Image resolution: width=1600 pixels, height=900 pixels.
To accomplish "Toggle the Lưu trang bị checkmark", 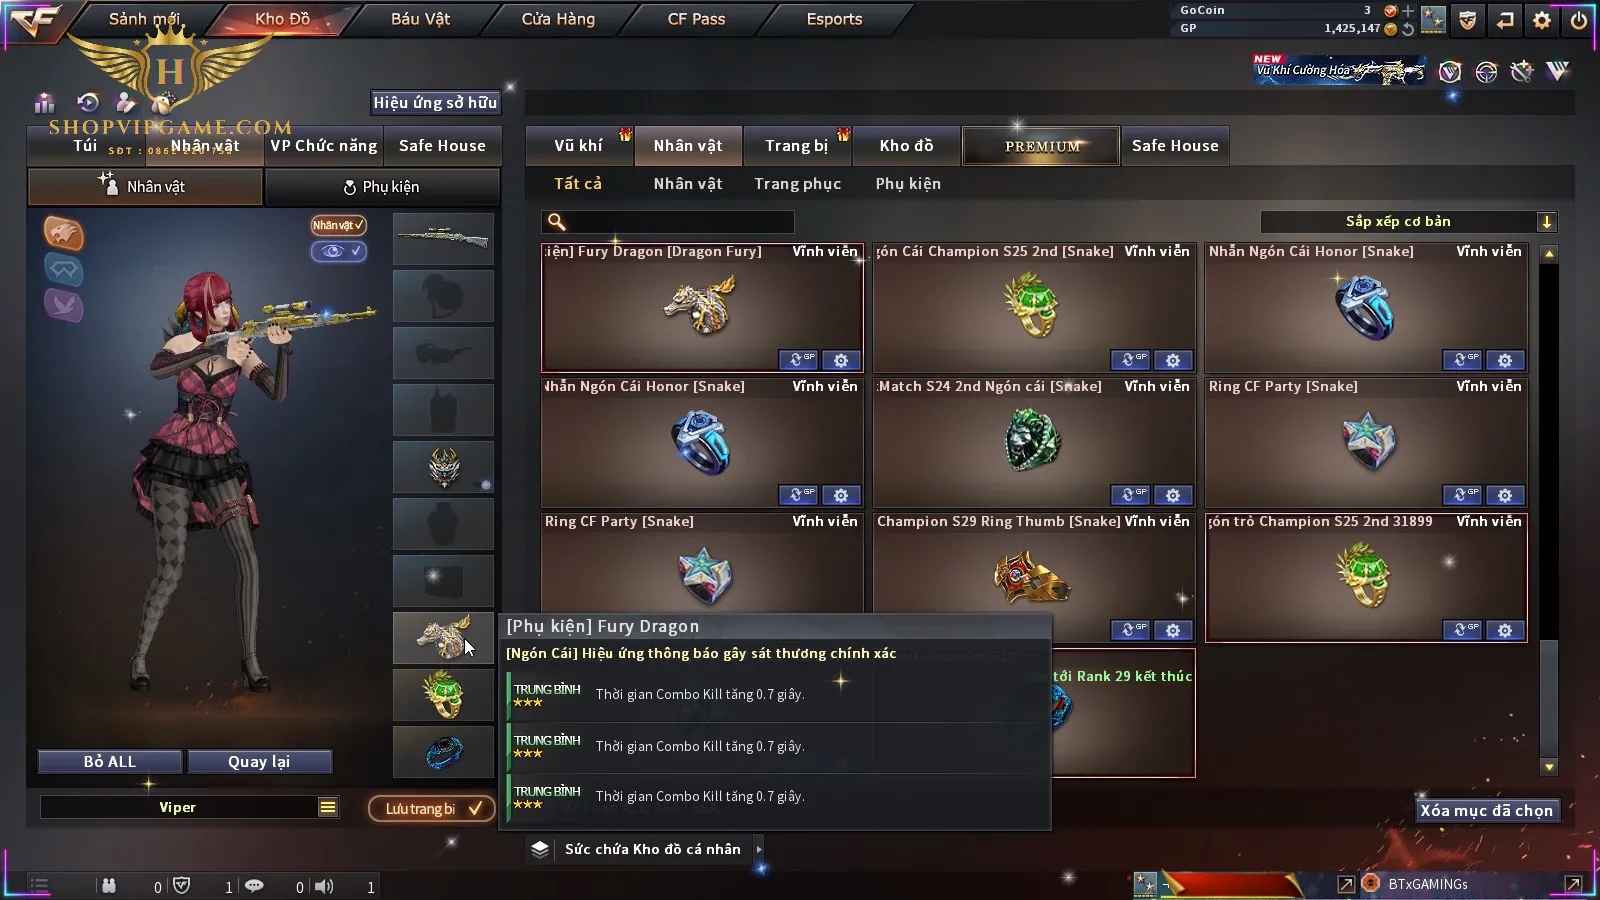I will point(476,808).
